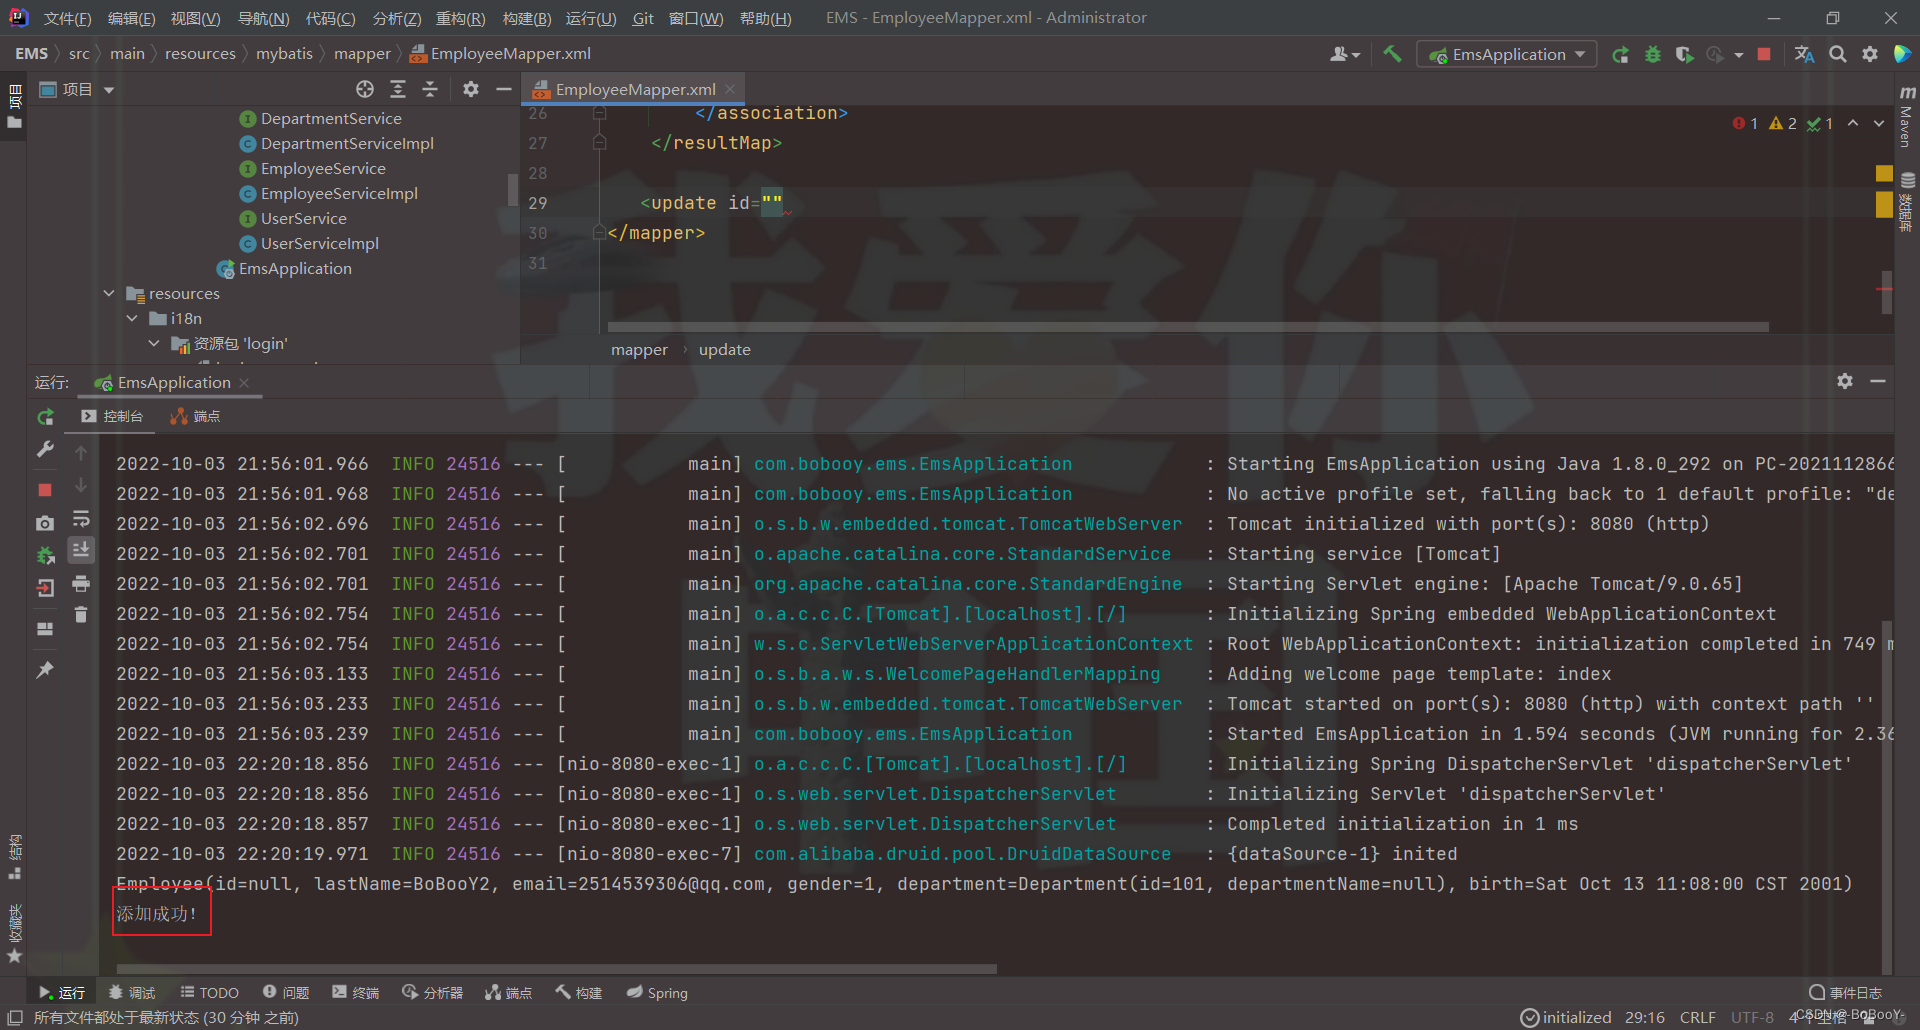Expand all nodes in project tree
The height and width of the screenshot is (1030, 1920).
tap(398, 89)
